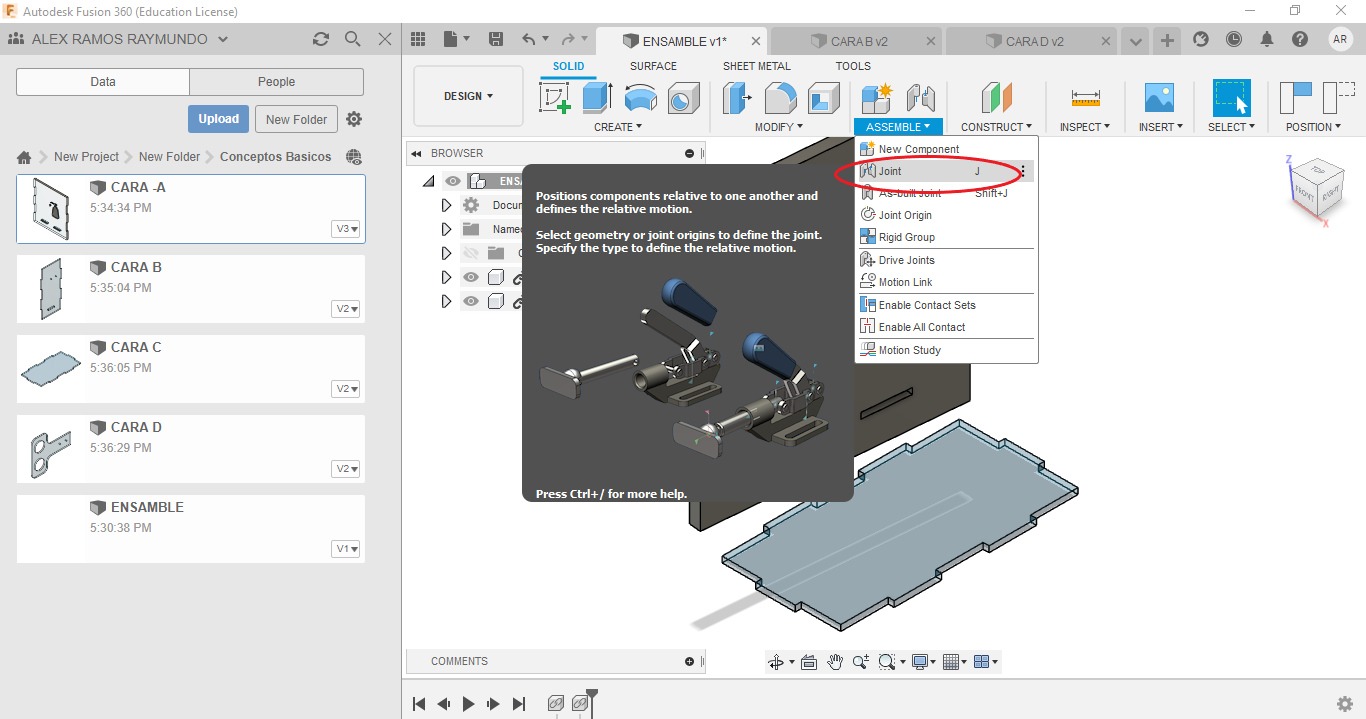
Task: Click the New Folder button
Action: pos(297,119)
